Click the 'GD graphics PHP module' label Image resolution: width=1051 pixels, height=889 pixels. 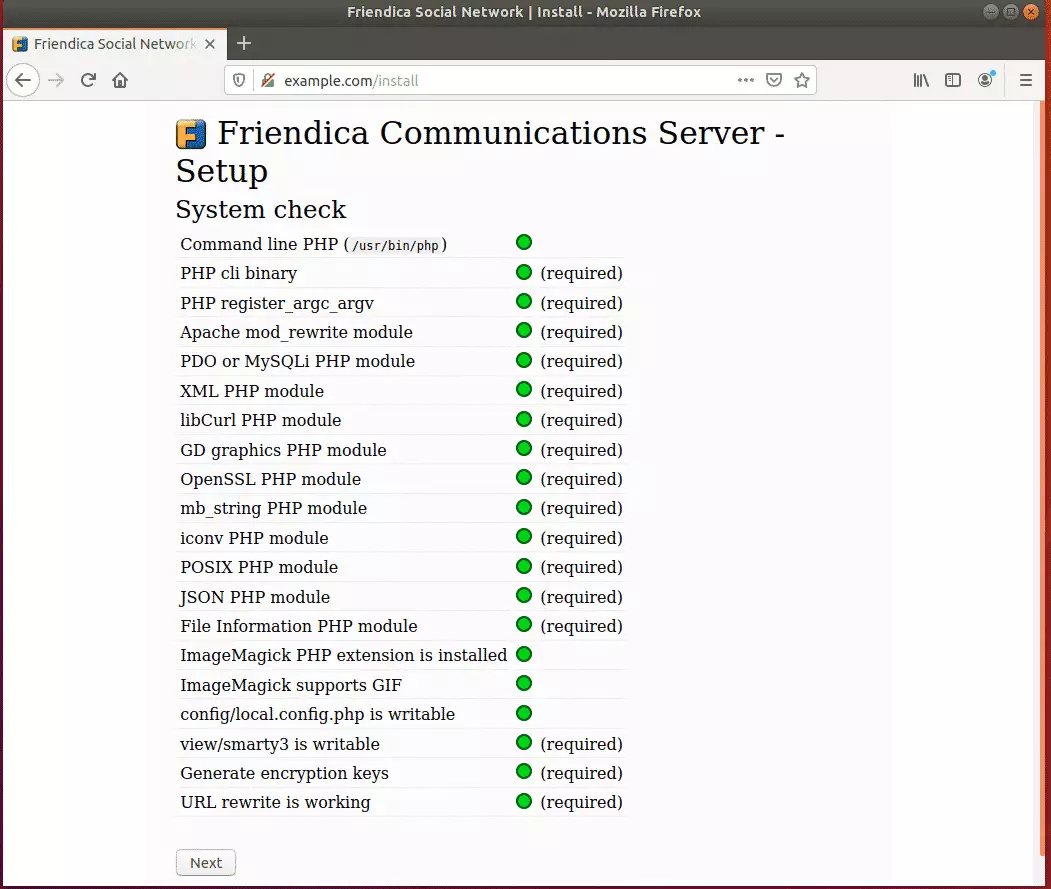(284, 450)
